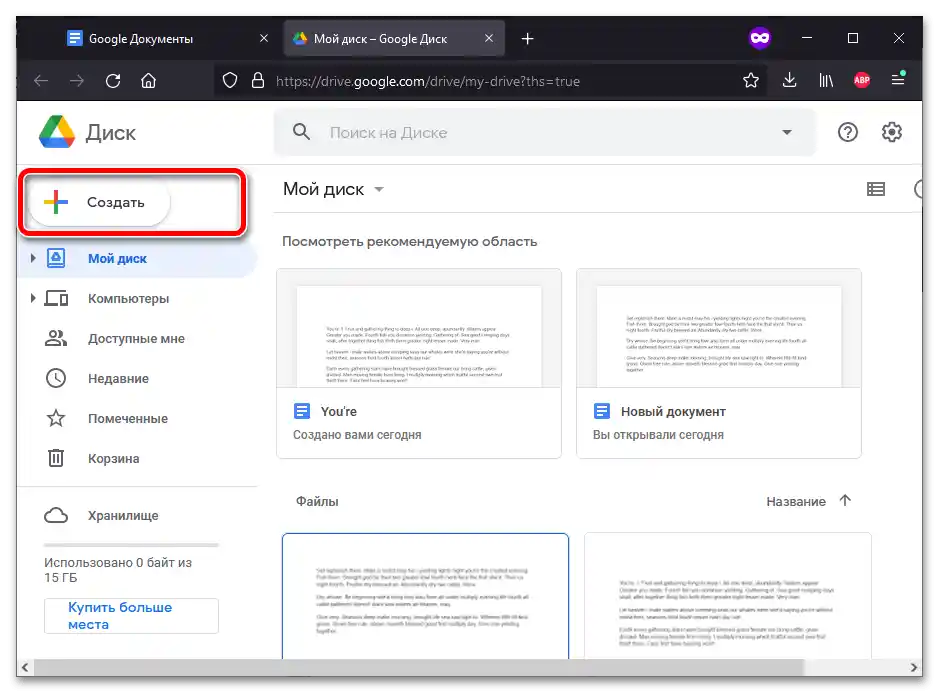Click the Создать button
The image size is (939, 693).
(99, 202)
